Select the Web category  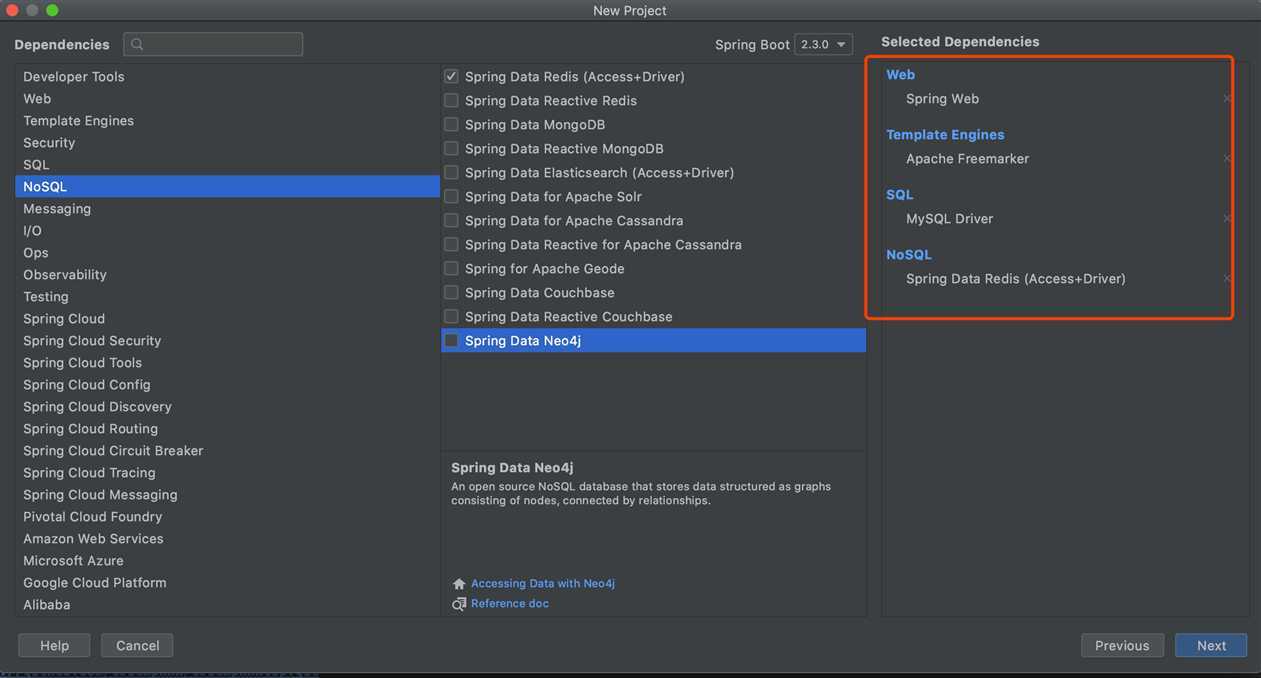click(227, 99)
